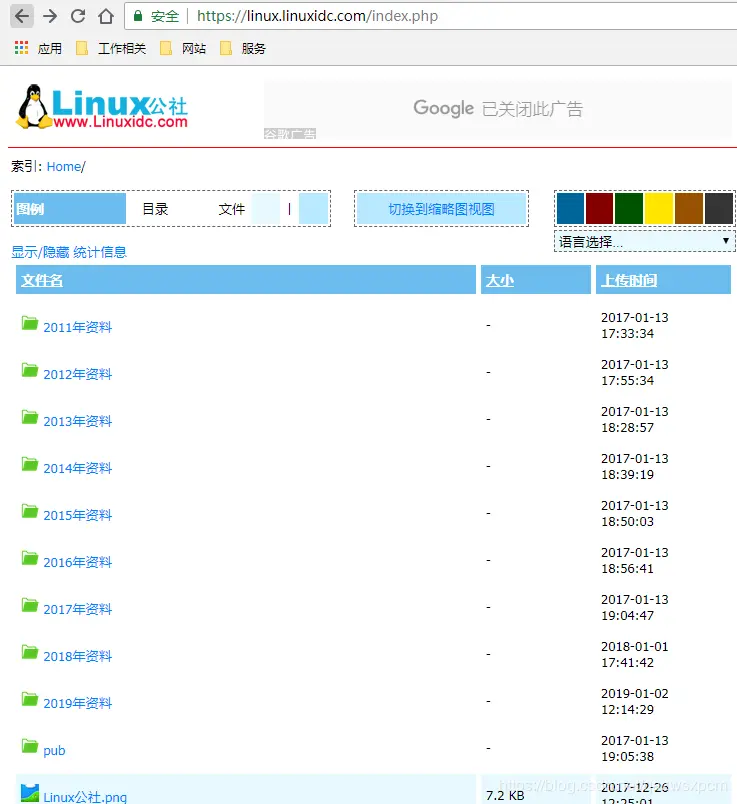737x804 pixels.
Task: Click folder icon for 2011年资料
Action: 30,323
